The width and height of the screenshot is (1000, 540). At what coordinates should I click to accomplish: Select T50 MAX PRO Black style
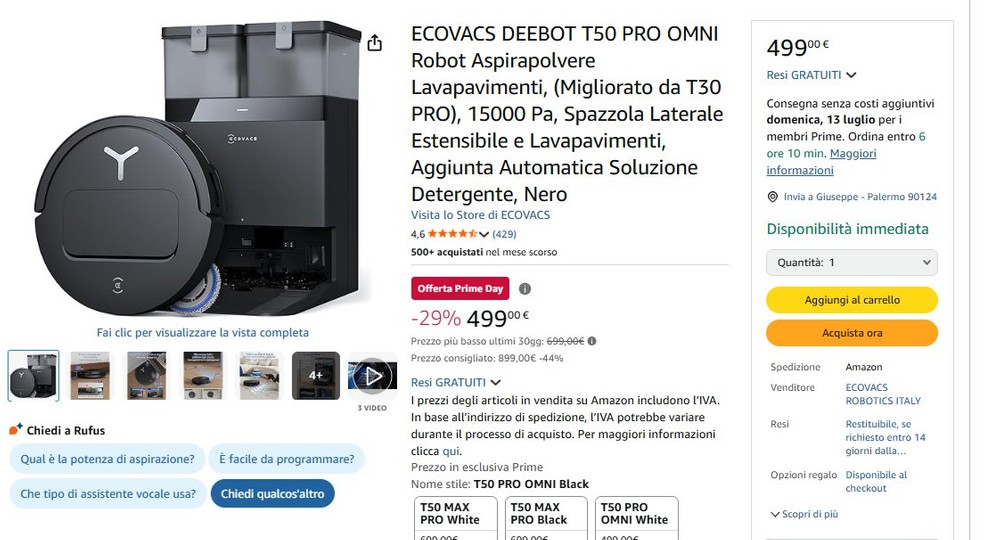pos(546,518)
